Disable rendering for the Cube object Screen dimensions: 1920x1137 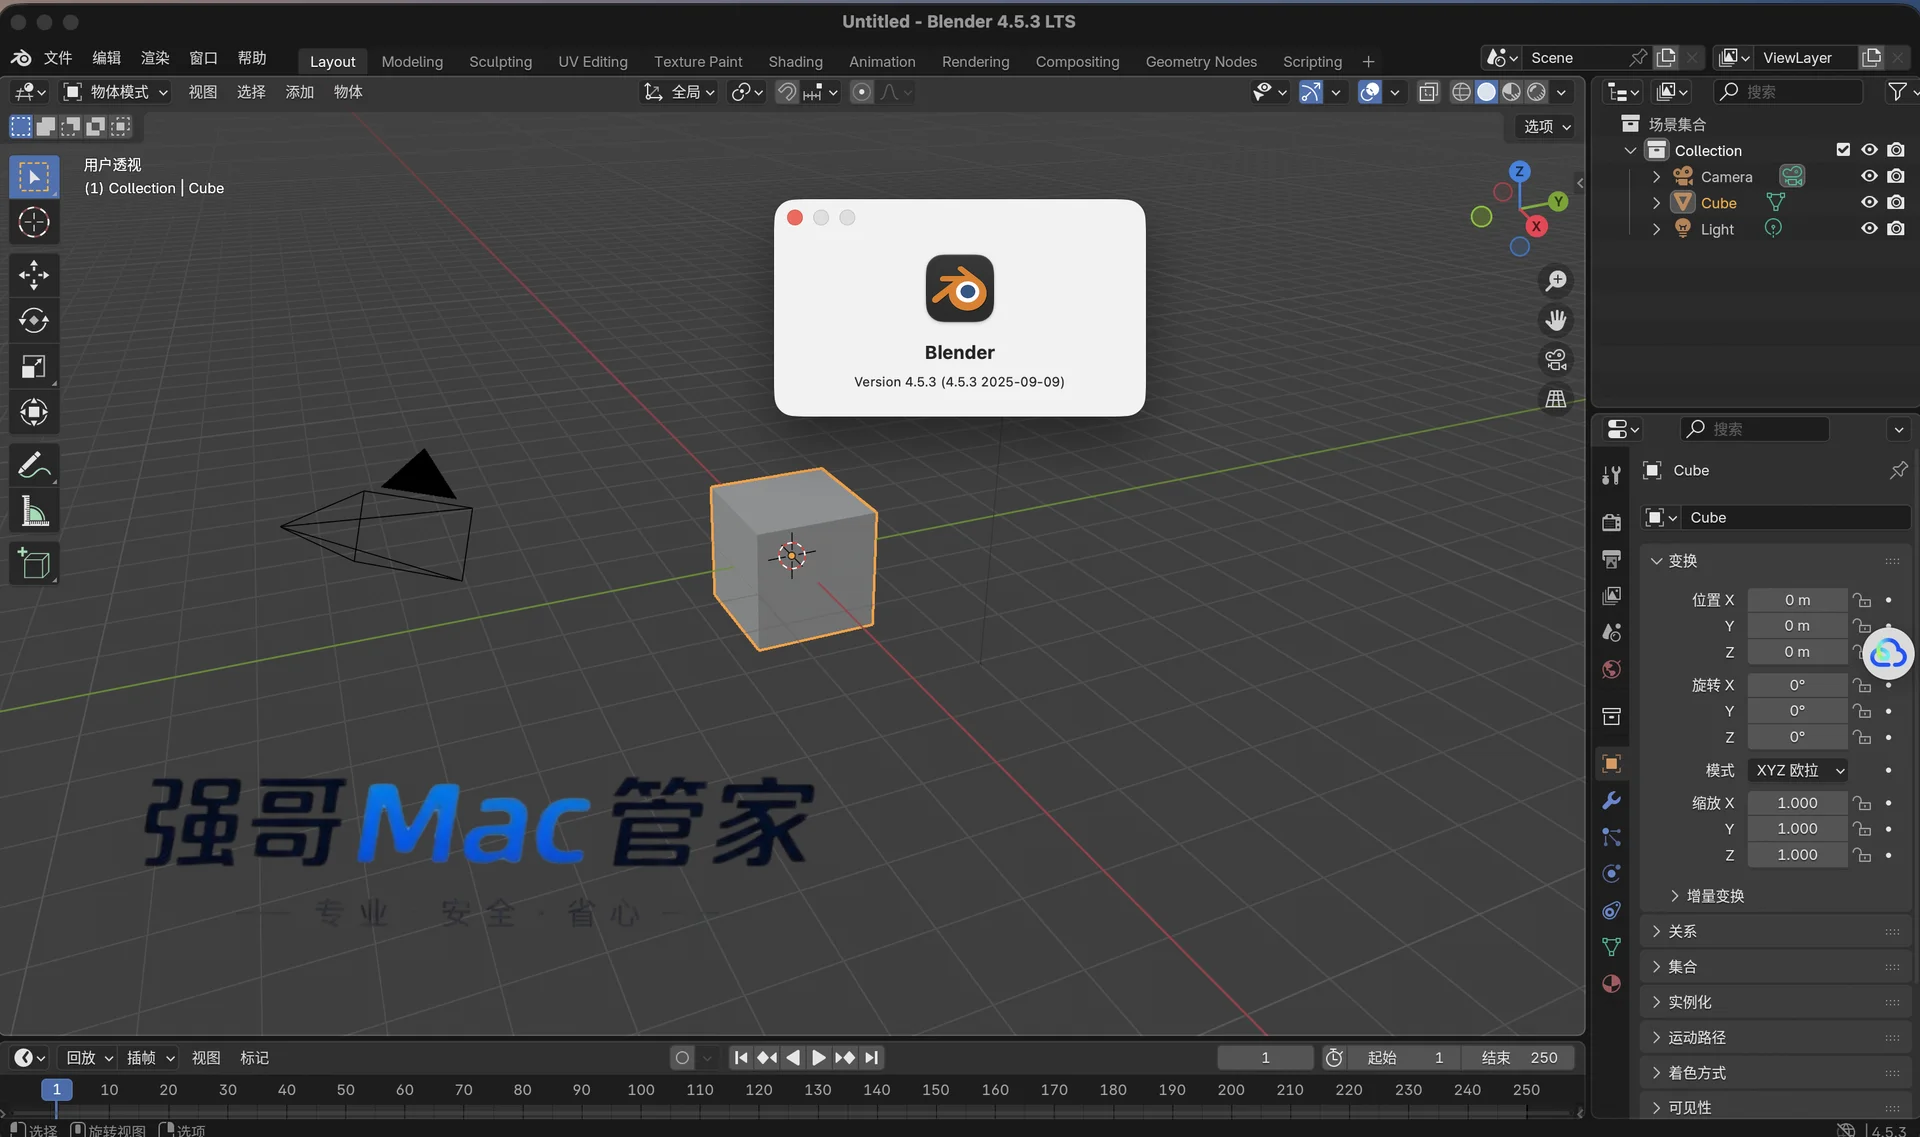coord(1896,202)
